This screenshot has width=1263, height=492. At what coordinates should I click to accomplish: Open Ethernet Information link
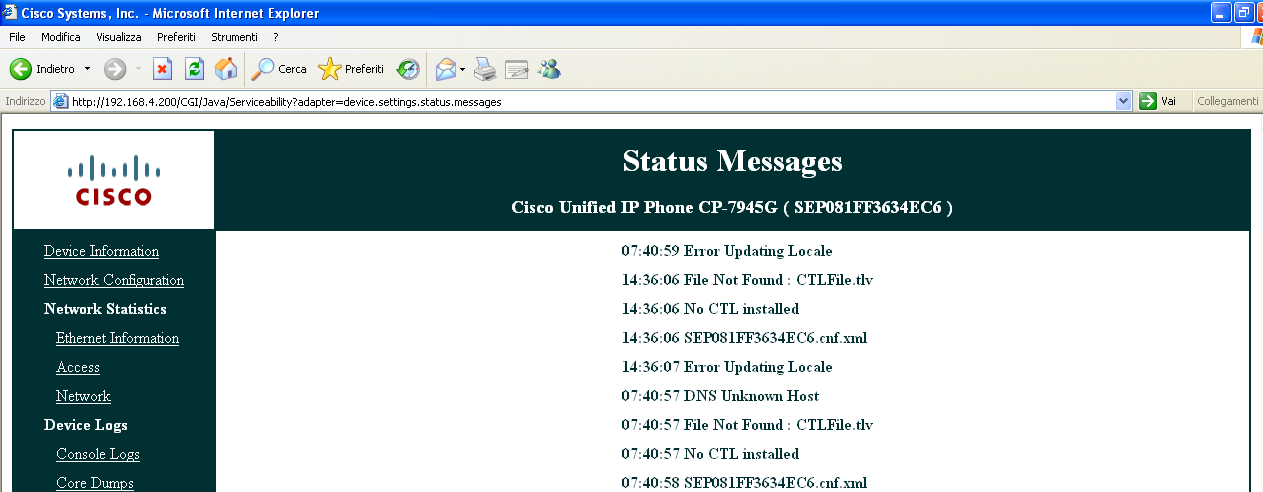tap(117, 338)
